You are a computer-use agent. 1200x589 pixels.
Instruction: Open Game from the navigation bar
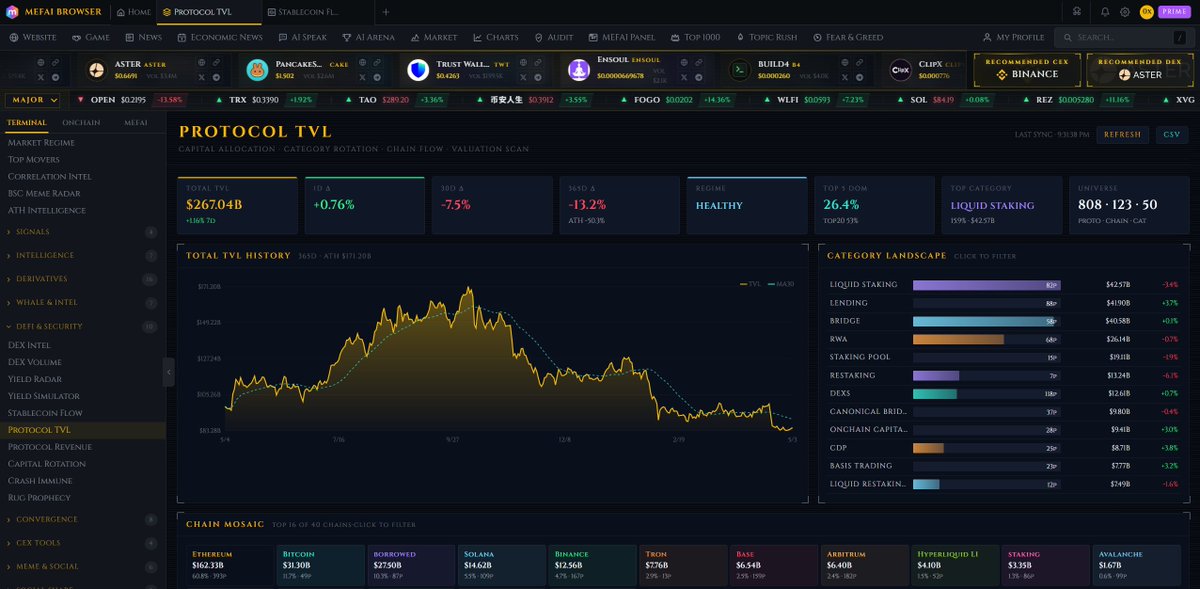tap(91, 37)
